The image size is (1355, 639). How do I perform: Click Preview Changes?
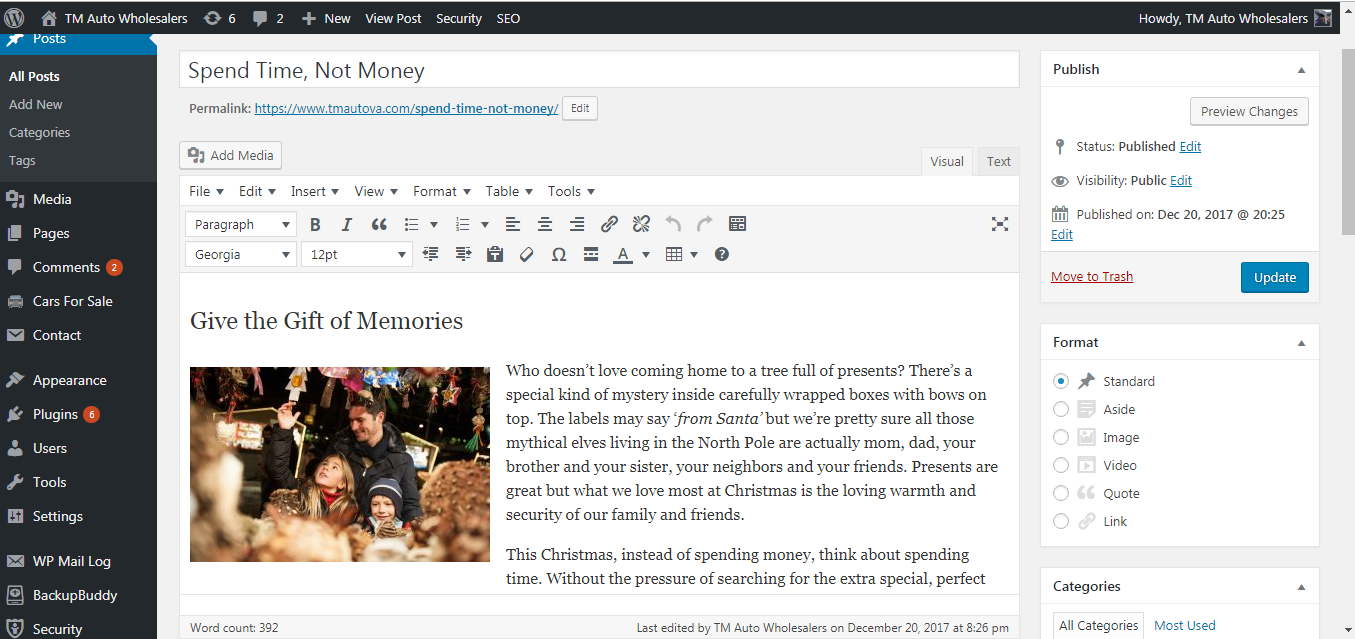coord(1249,111)
